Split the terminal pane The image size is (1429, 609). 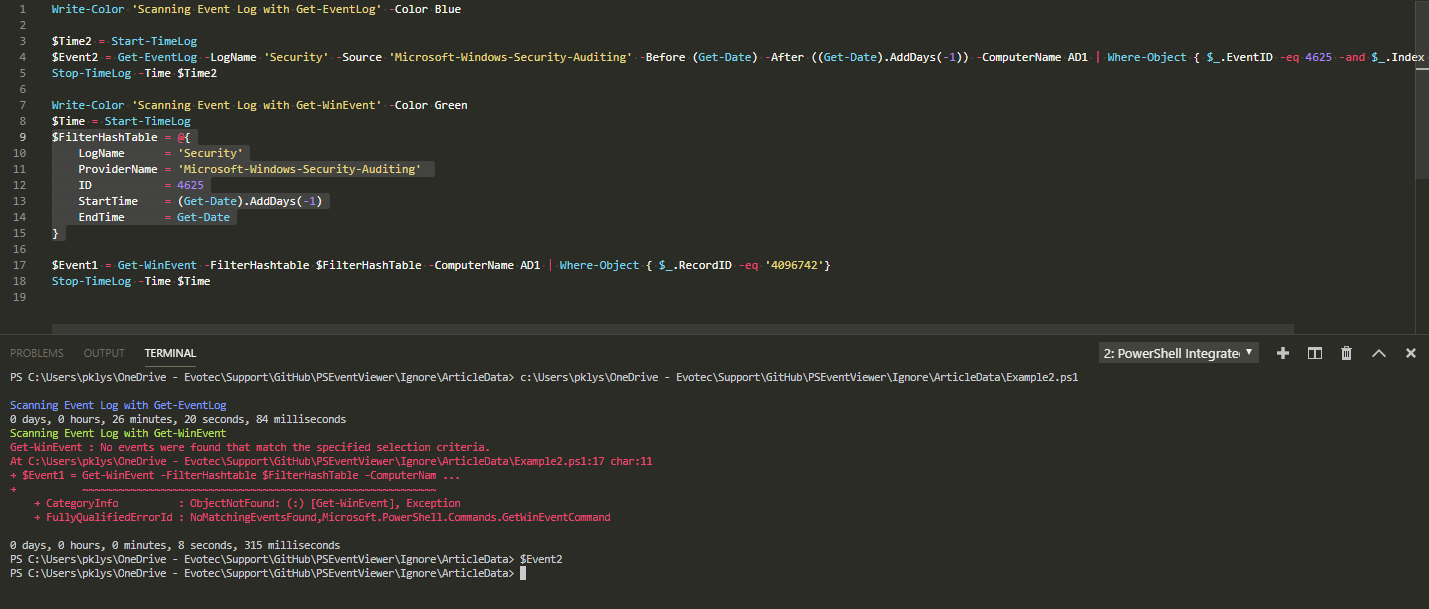tap(1315, 353)
